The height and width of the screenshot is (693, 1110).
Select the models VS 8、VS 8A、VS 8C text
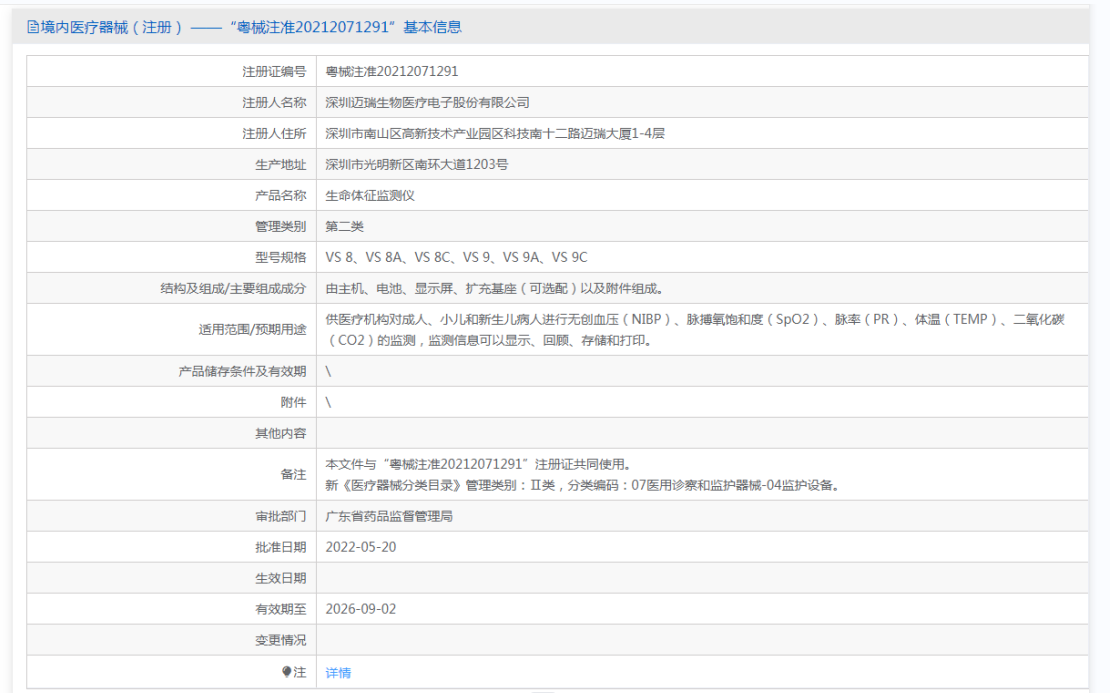point(388,258)
